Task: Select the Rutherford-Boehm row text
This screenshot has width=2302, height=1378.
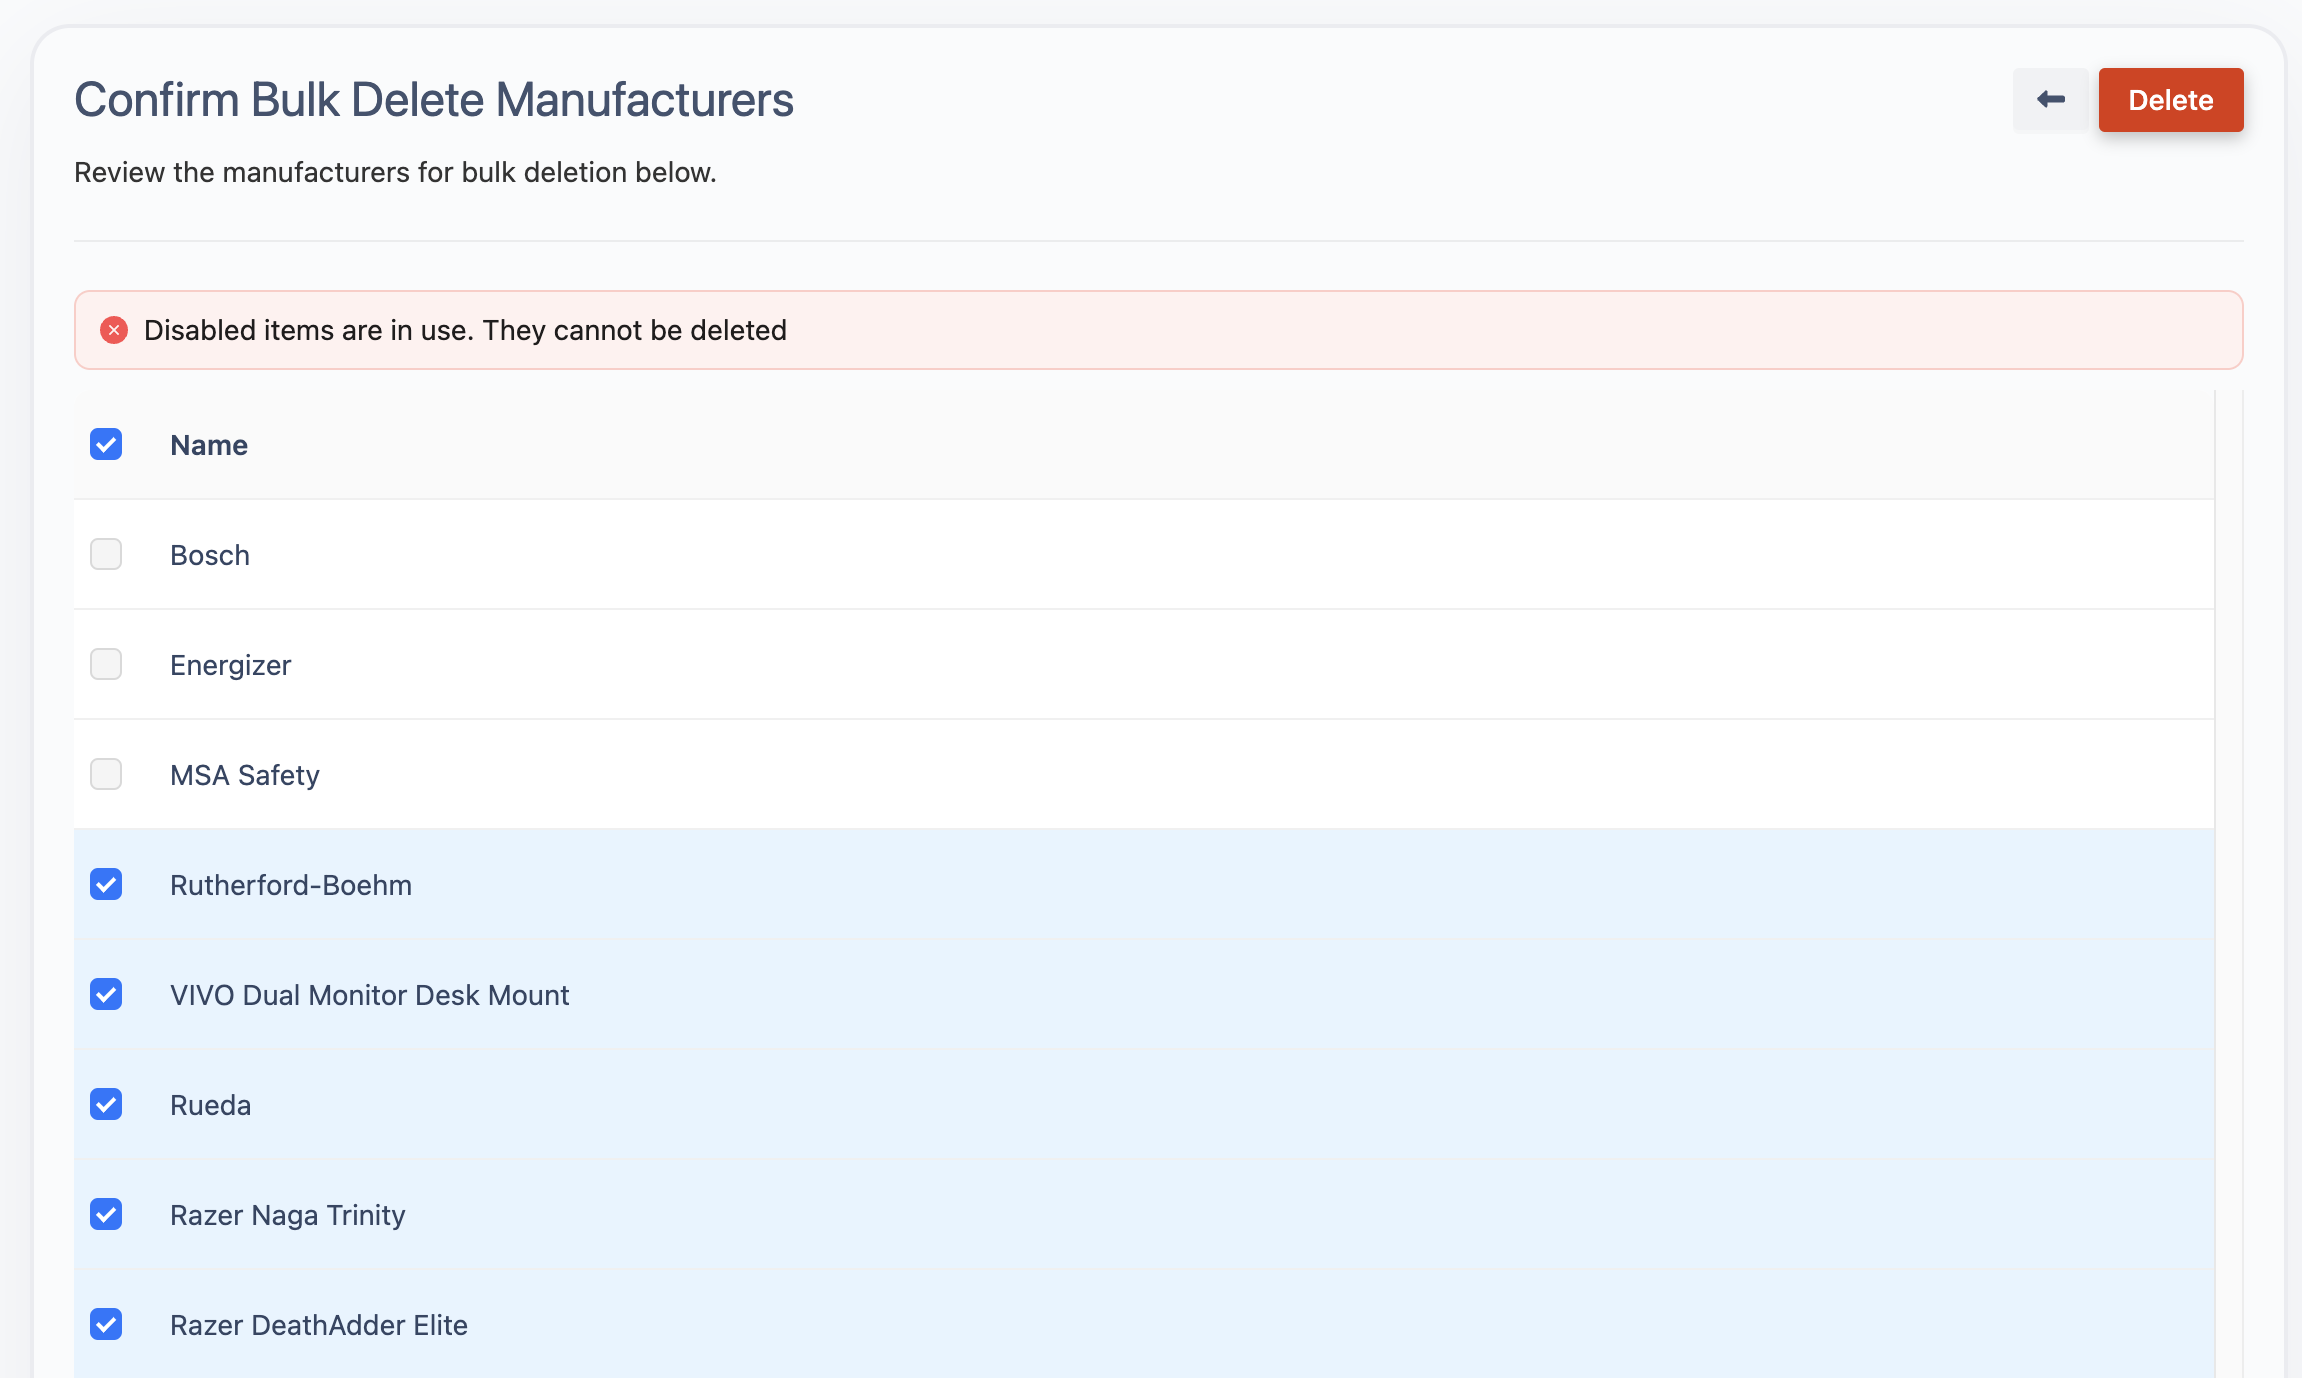Action: pos(291,885)
